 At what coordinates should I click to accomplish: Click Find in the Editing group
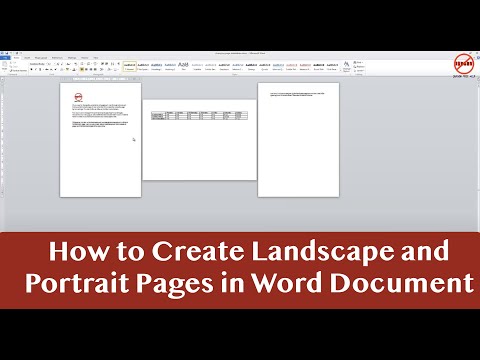359,62
